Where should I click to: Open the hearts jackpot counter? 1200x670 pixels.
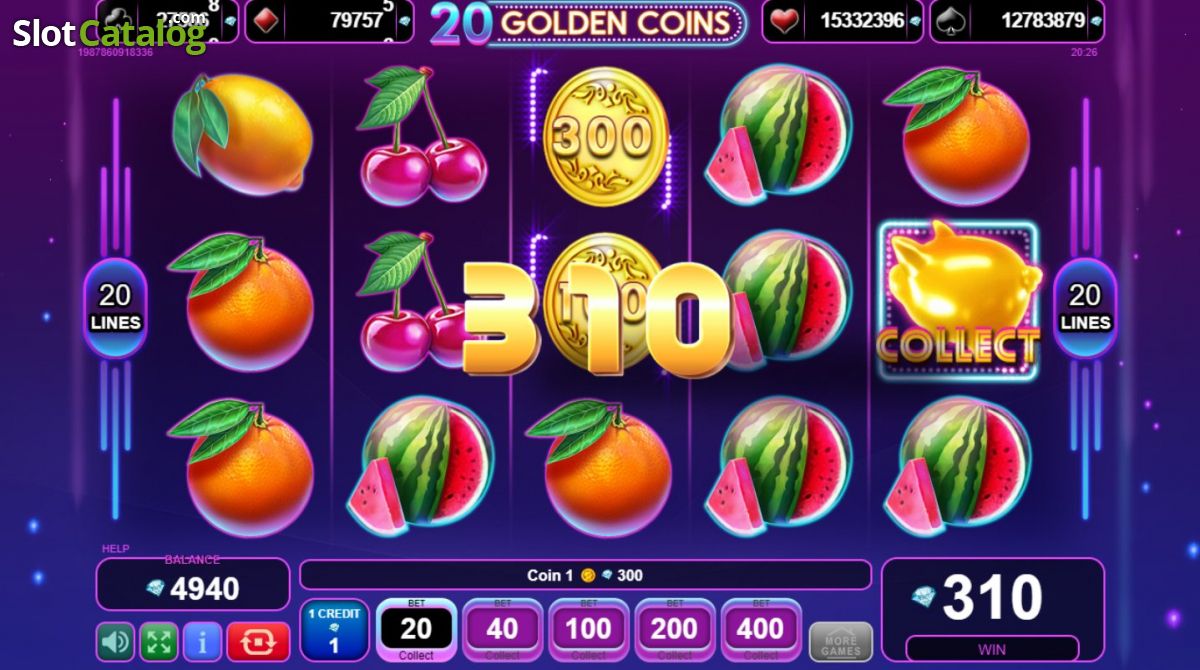[843, 21]
